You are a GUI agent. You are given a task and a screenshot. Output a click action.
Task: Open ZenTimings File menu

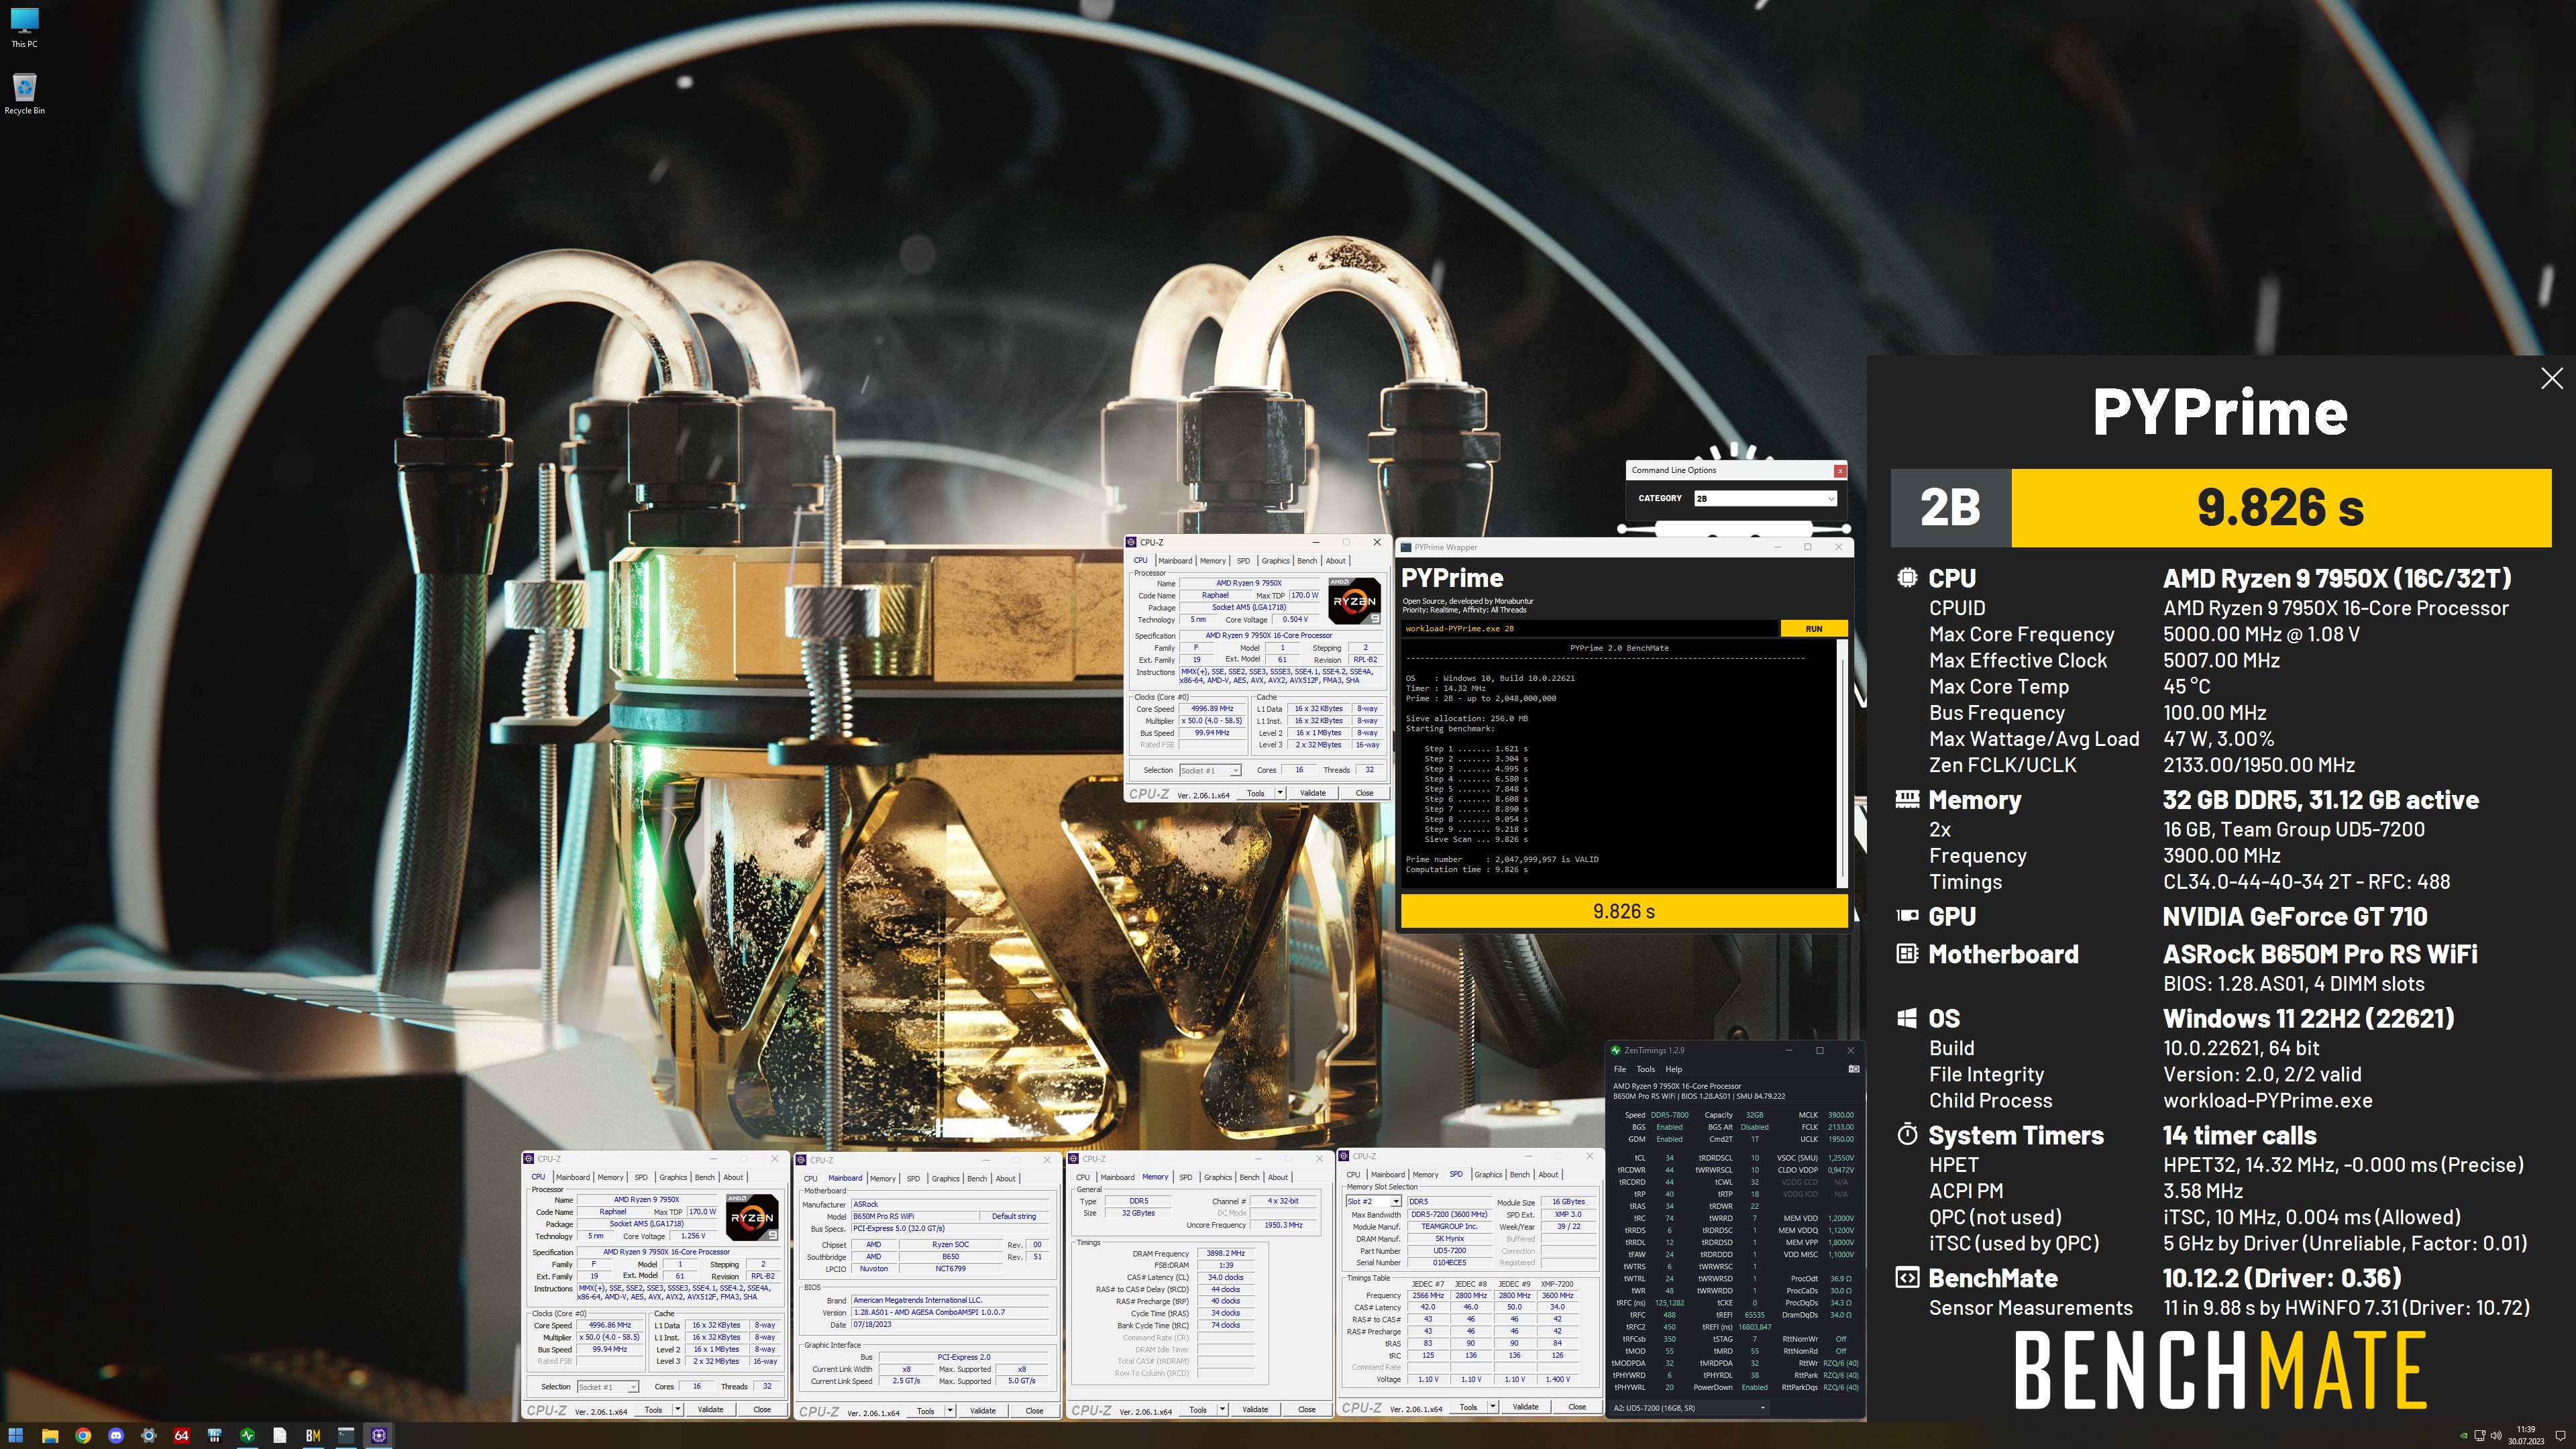pos(1620,1069)
